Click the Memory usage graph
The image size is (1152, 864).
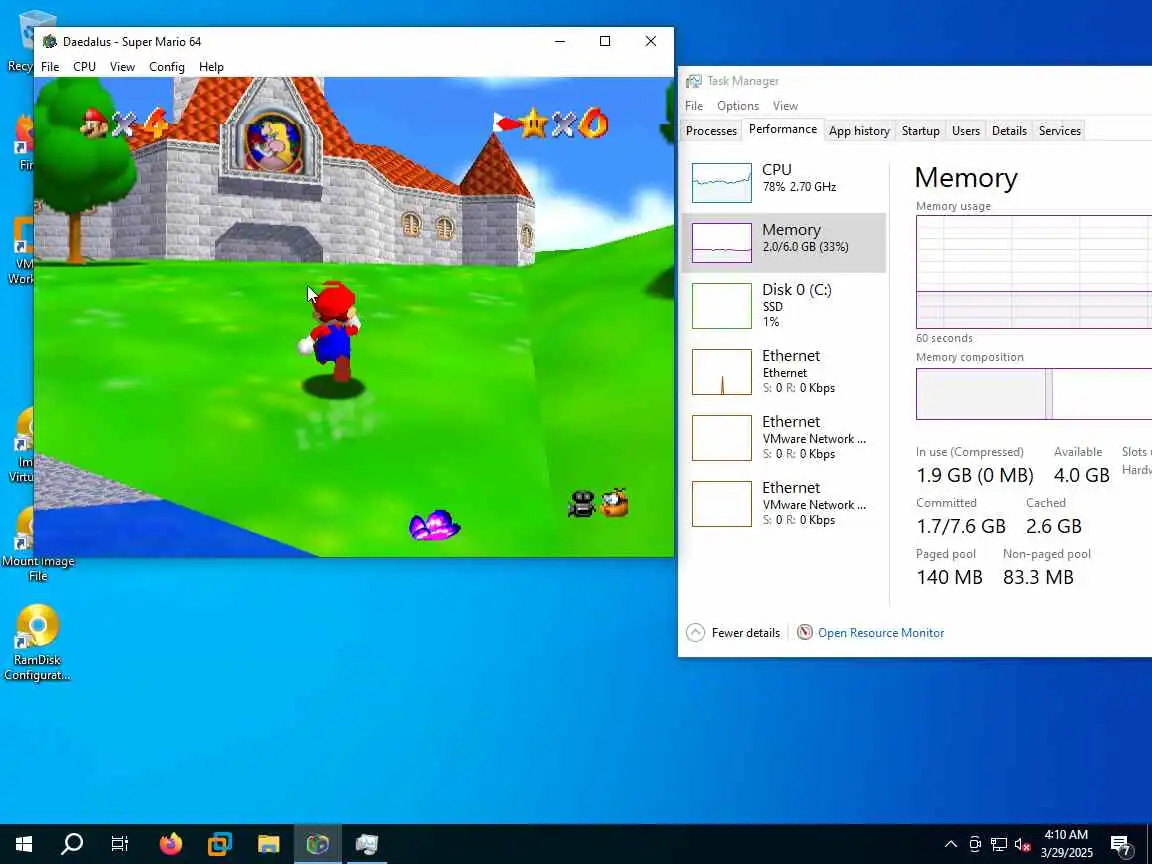[1034, 272]
